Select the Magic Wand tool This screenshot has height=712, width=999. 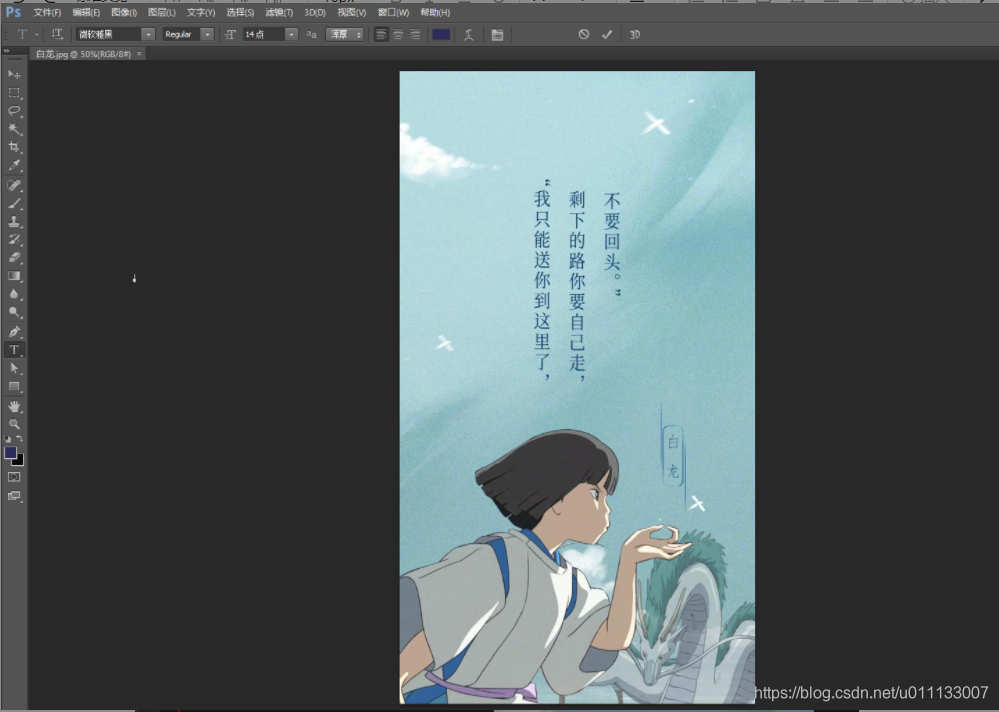14,129
